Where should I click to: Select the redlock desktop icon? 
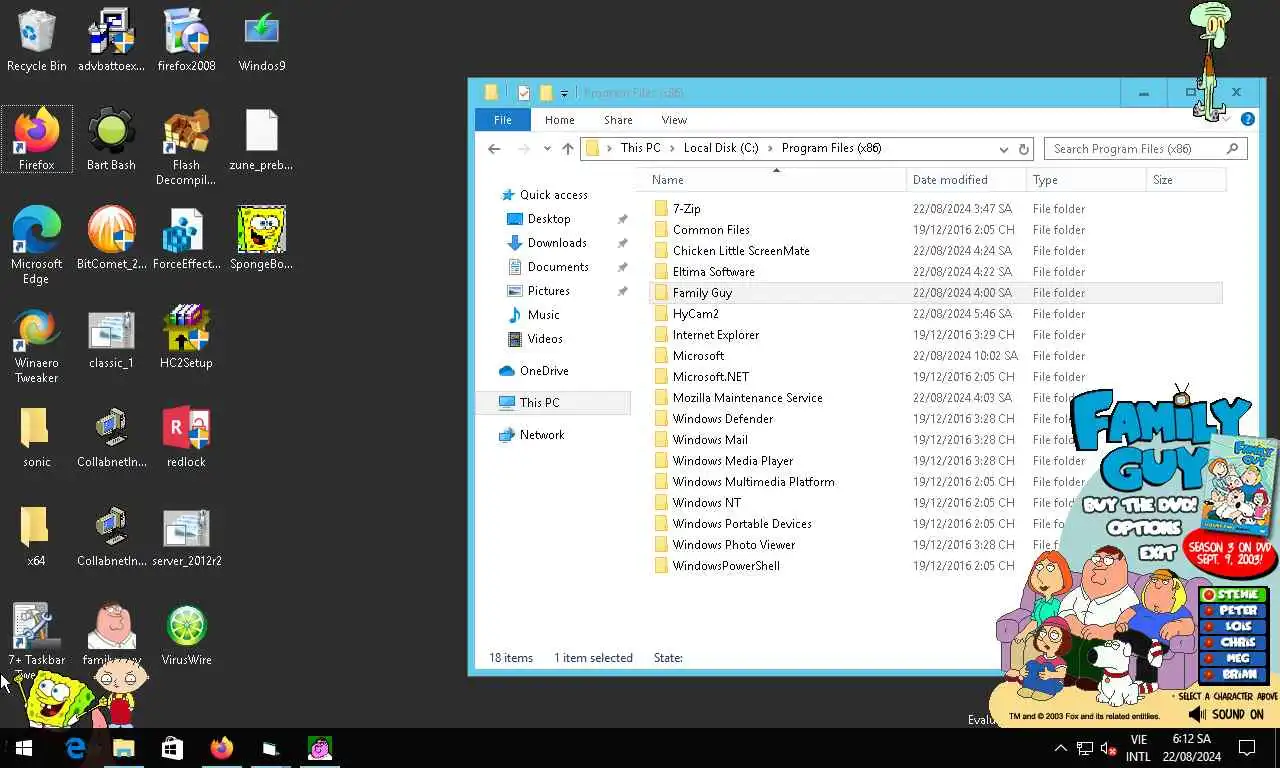pyautogui.click(x=186, y=436)
